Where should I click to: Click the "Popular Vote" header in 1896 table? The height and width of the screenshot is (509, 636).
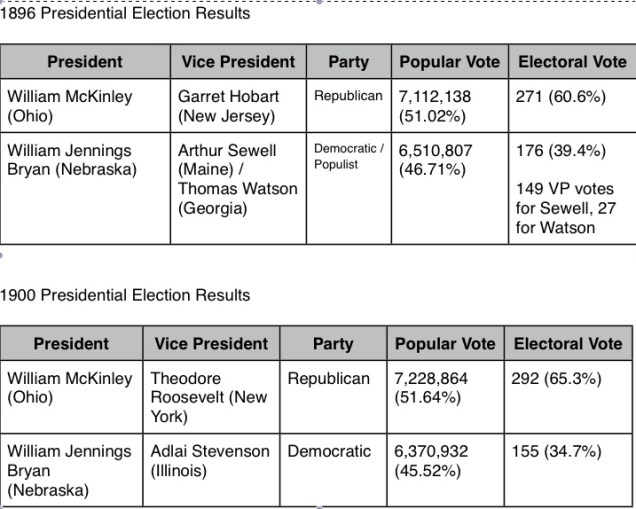tap(450, 62)
